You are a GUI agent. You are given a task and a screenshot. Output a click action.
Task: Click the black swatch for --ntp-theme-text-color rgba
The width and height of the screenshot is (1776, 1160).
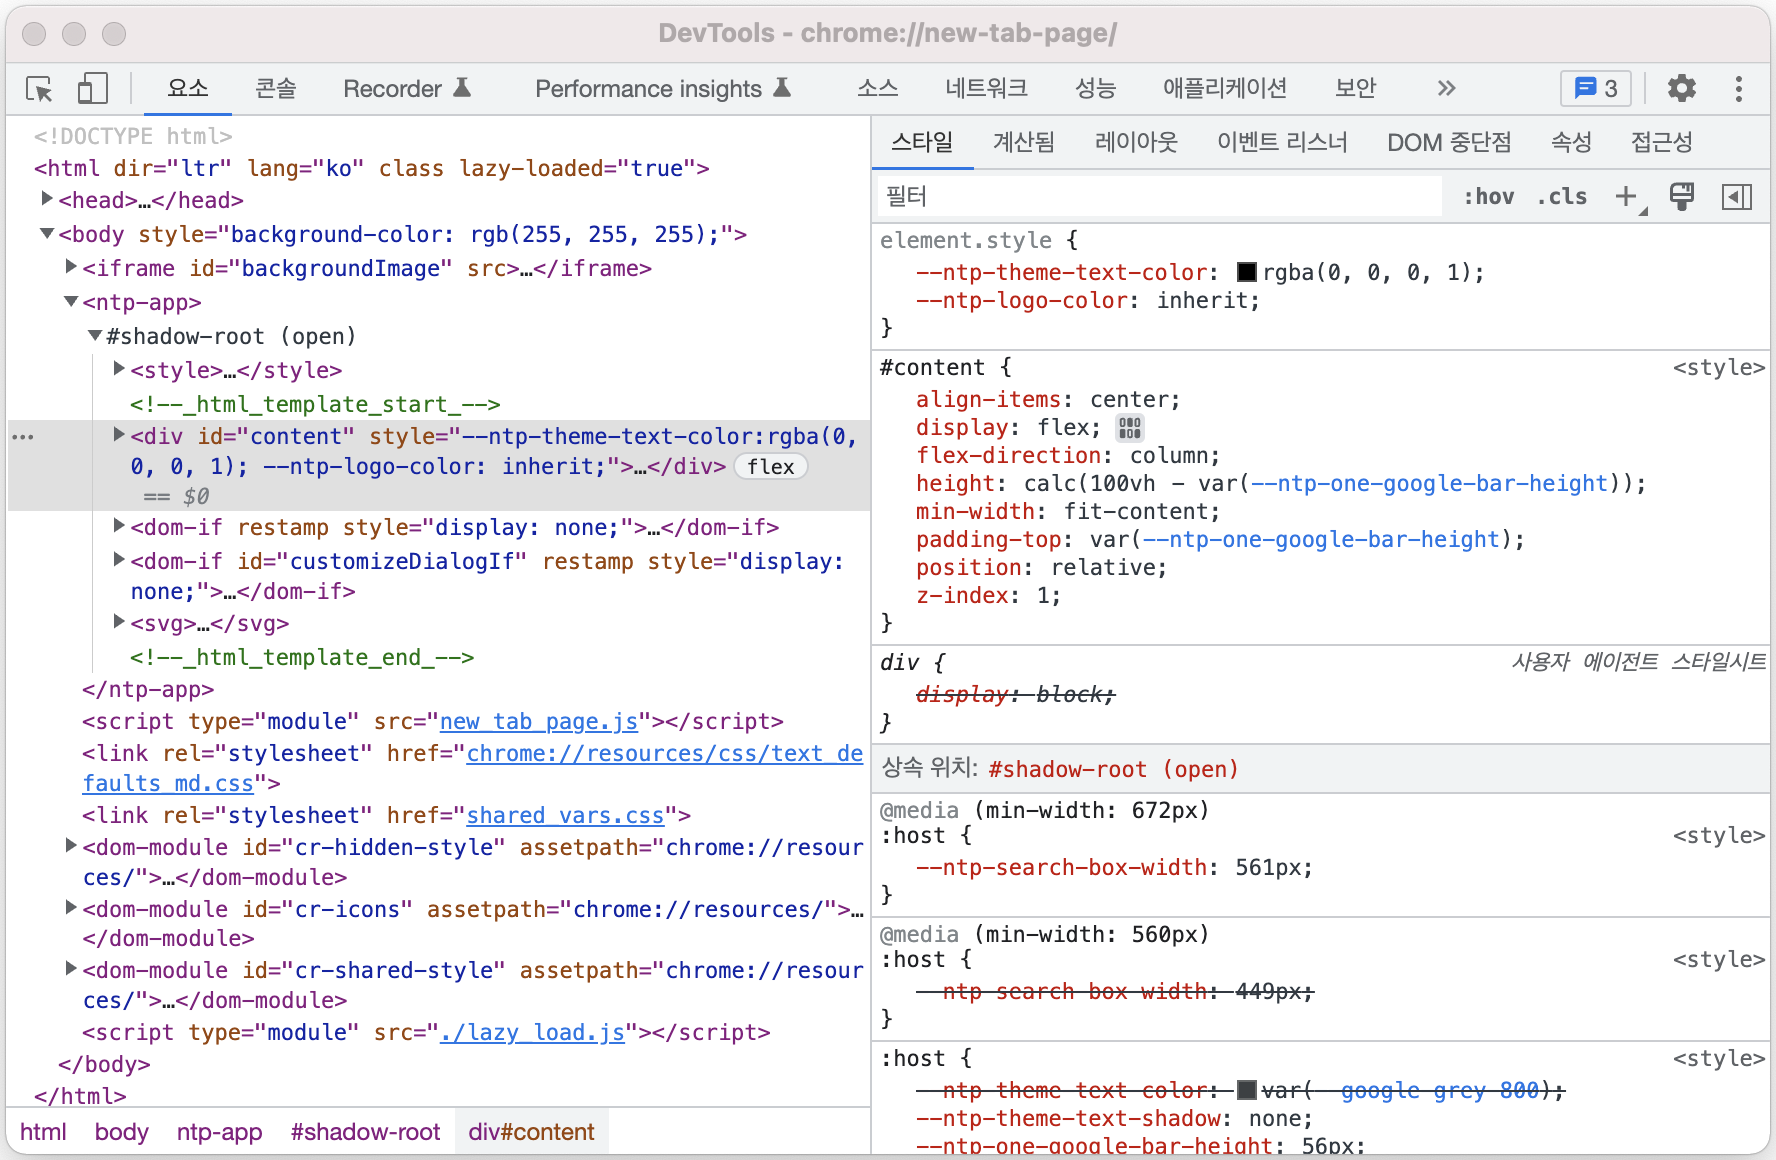(x=1247, y=272)
